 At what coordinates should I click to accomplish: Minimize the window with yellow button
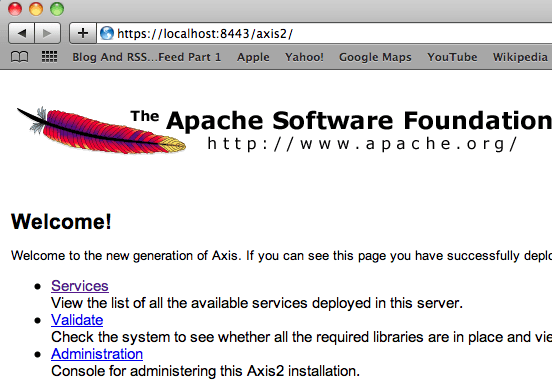[36, 9]
